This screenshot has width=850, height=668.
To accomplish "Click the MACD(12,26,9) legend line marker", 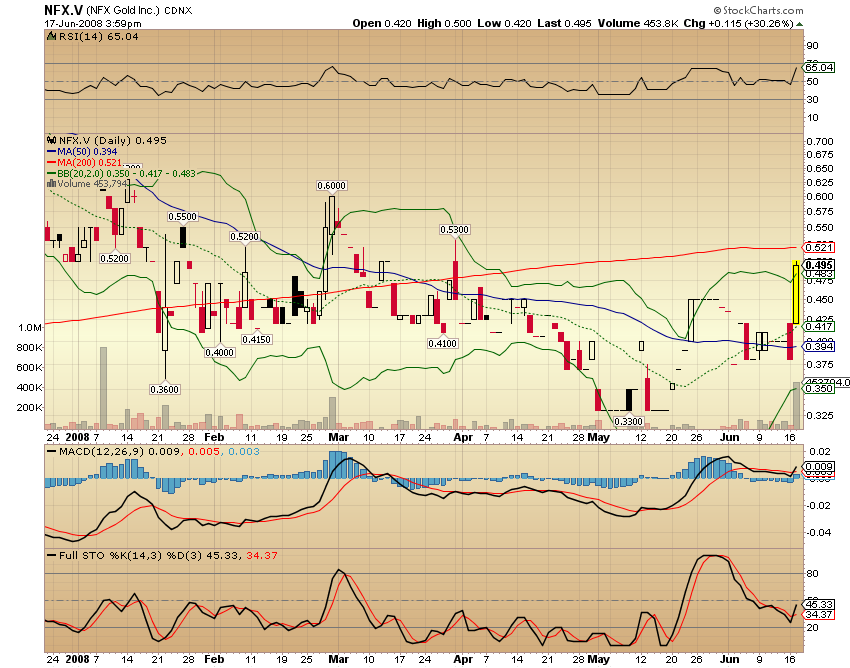I will tap(51, 453).
